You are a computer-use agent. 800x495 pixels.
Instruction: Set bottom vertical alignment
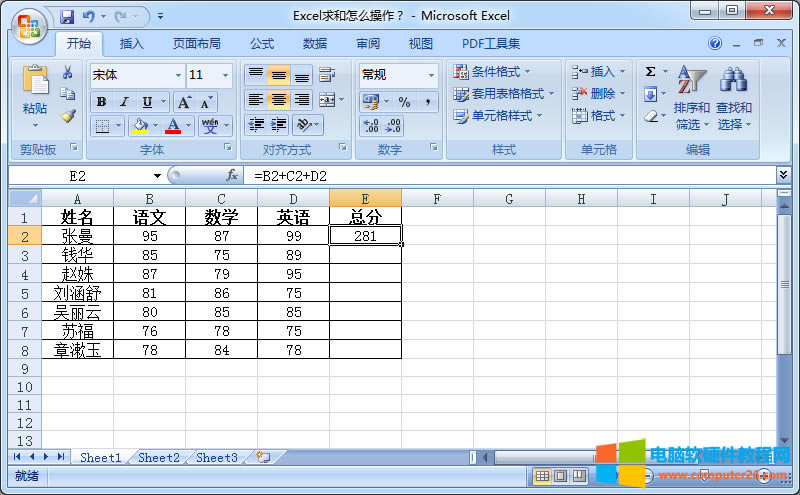[302, 75]
